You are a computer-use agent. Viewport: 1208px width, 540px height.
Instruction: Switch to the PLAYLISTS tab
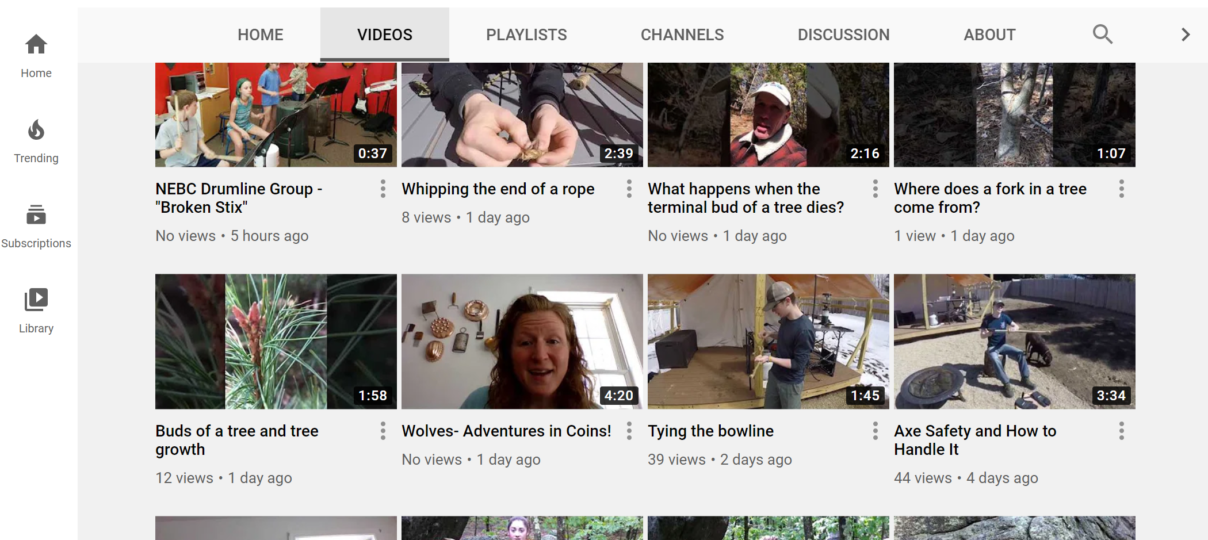(x=526, y=34)
